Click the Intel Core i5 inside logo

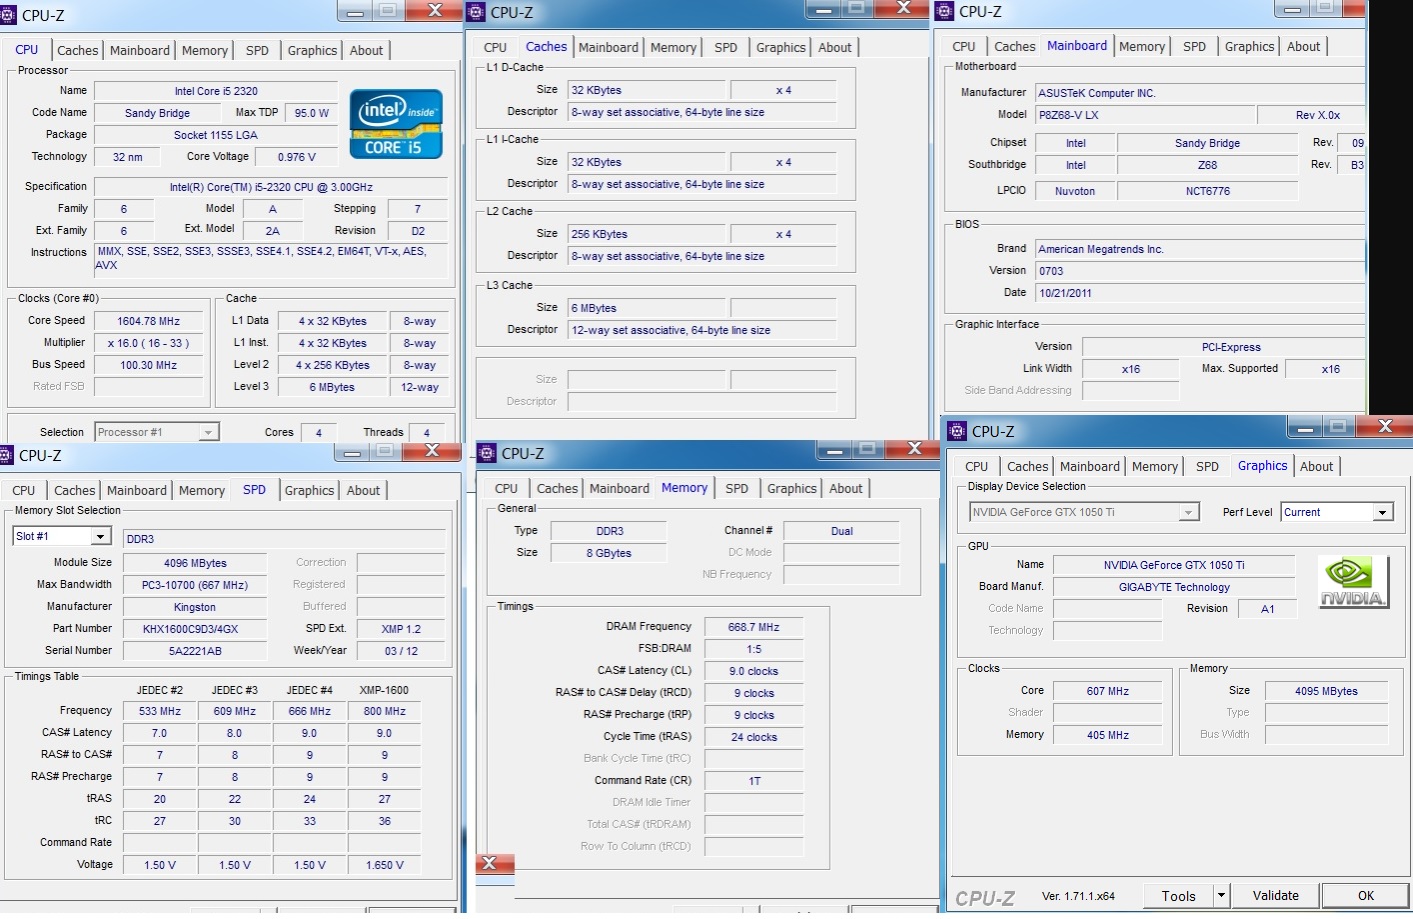(x=396, y=124)
